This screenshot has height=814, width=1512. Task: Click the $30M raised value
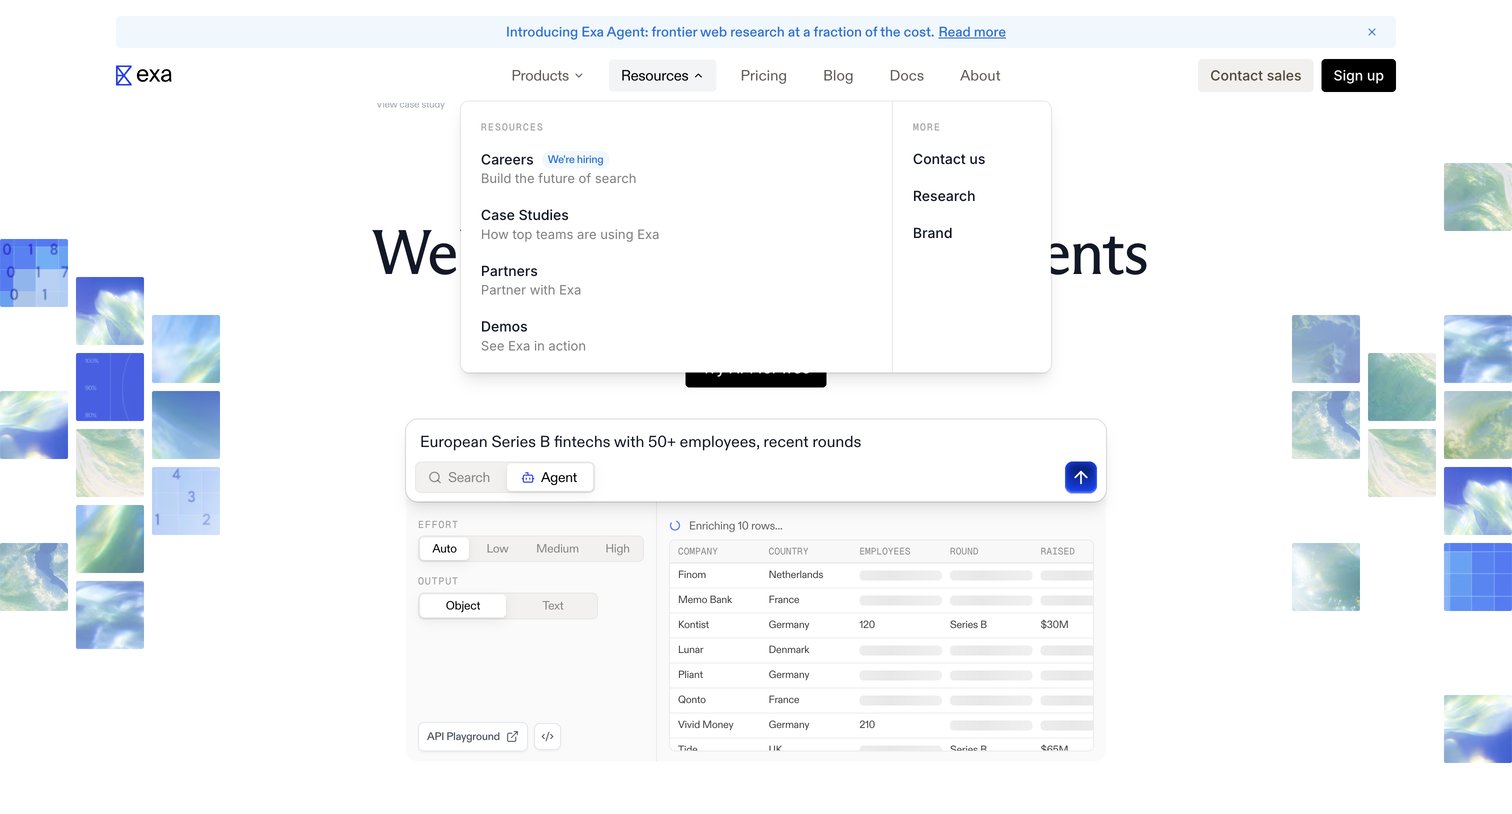pyautogui.click(x=1055, y=625)
